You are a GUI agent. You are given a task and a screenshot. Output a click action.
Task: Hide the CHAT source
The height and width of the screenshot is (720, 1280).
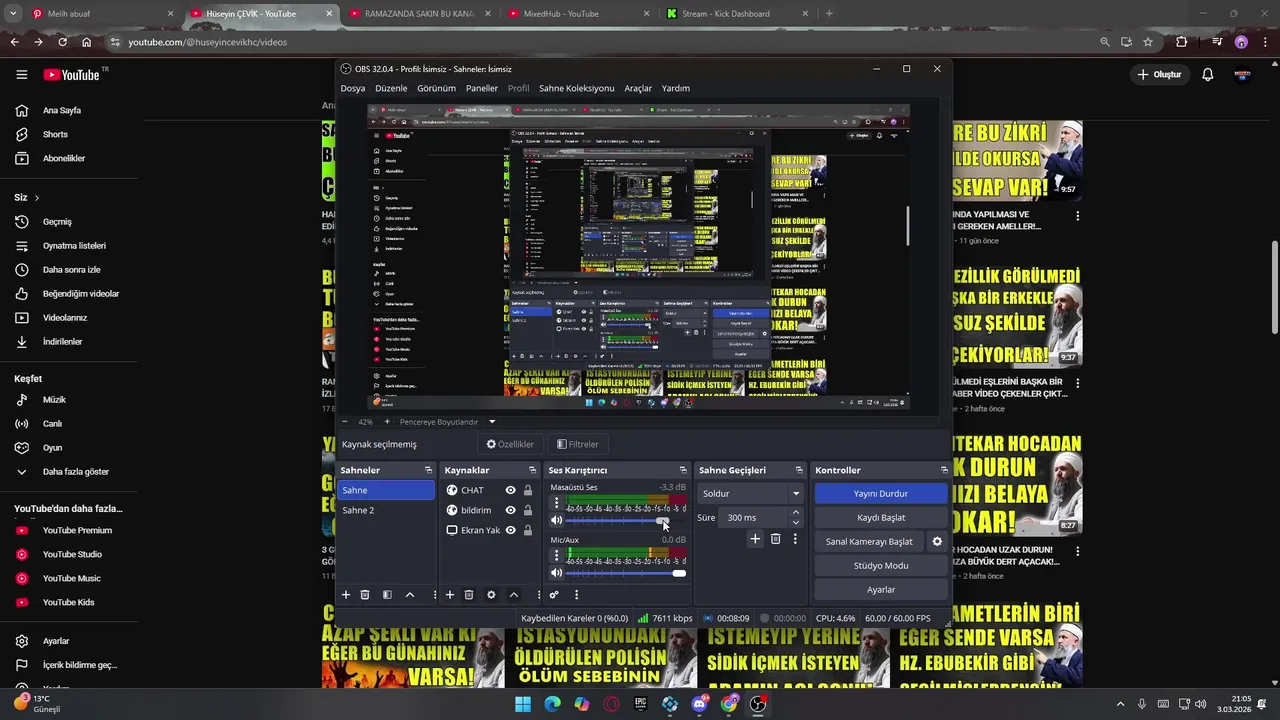[x=510, y=490]
